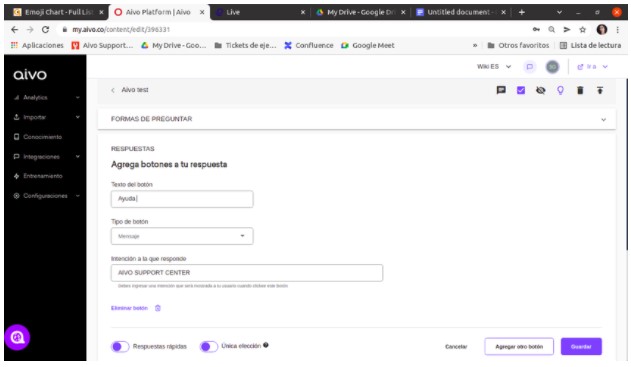The height and width of the screenshot is (367, 631).
Task: Open Aplicaciones bookmark
Action: tap(37, 45)
